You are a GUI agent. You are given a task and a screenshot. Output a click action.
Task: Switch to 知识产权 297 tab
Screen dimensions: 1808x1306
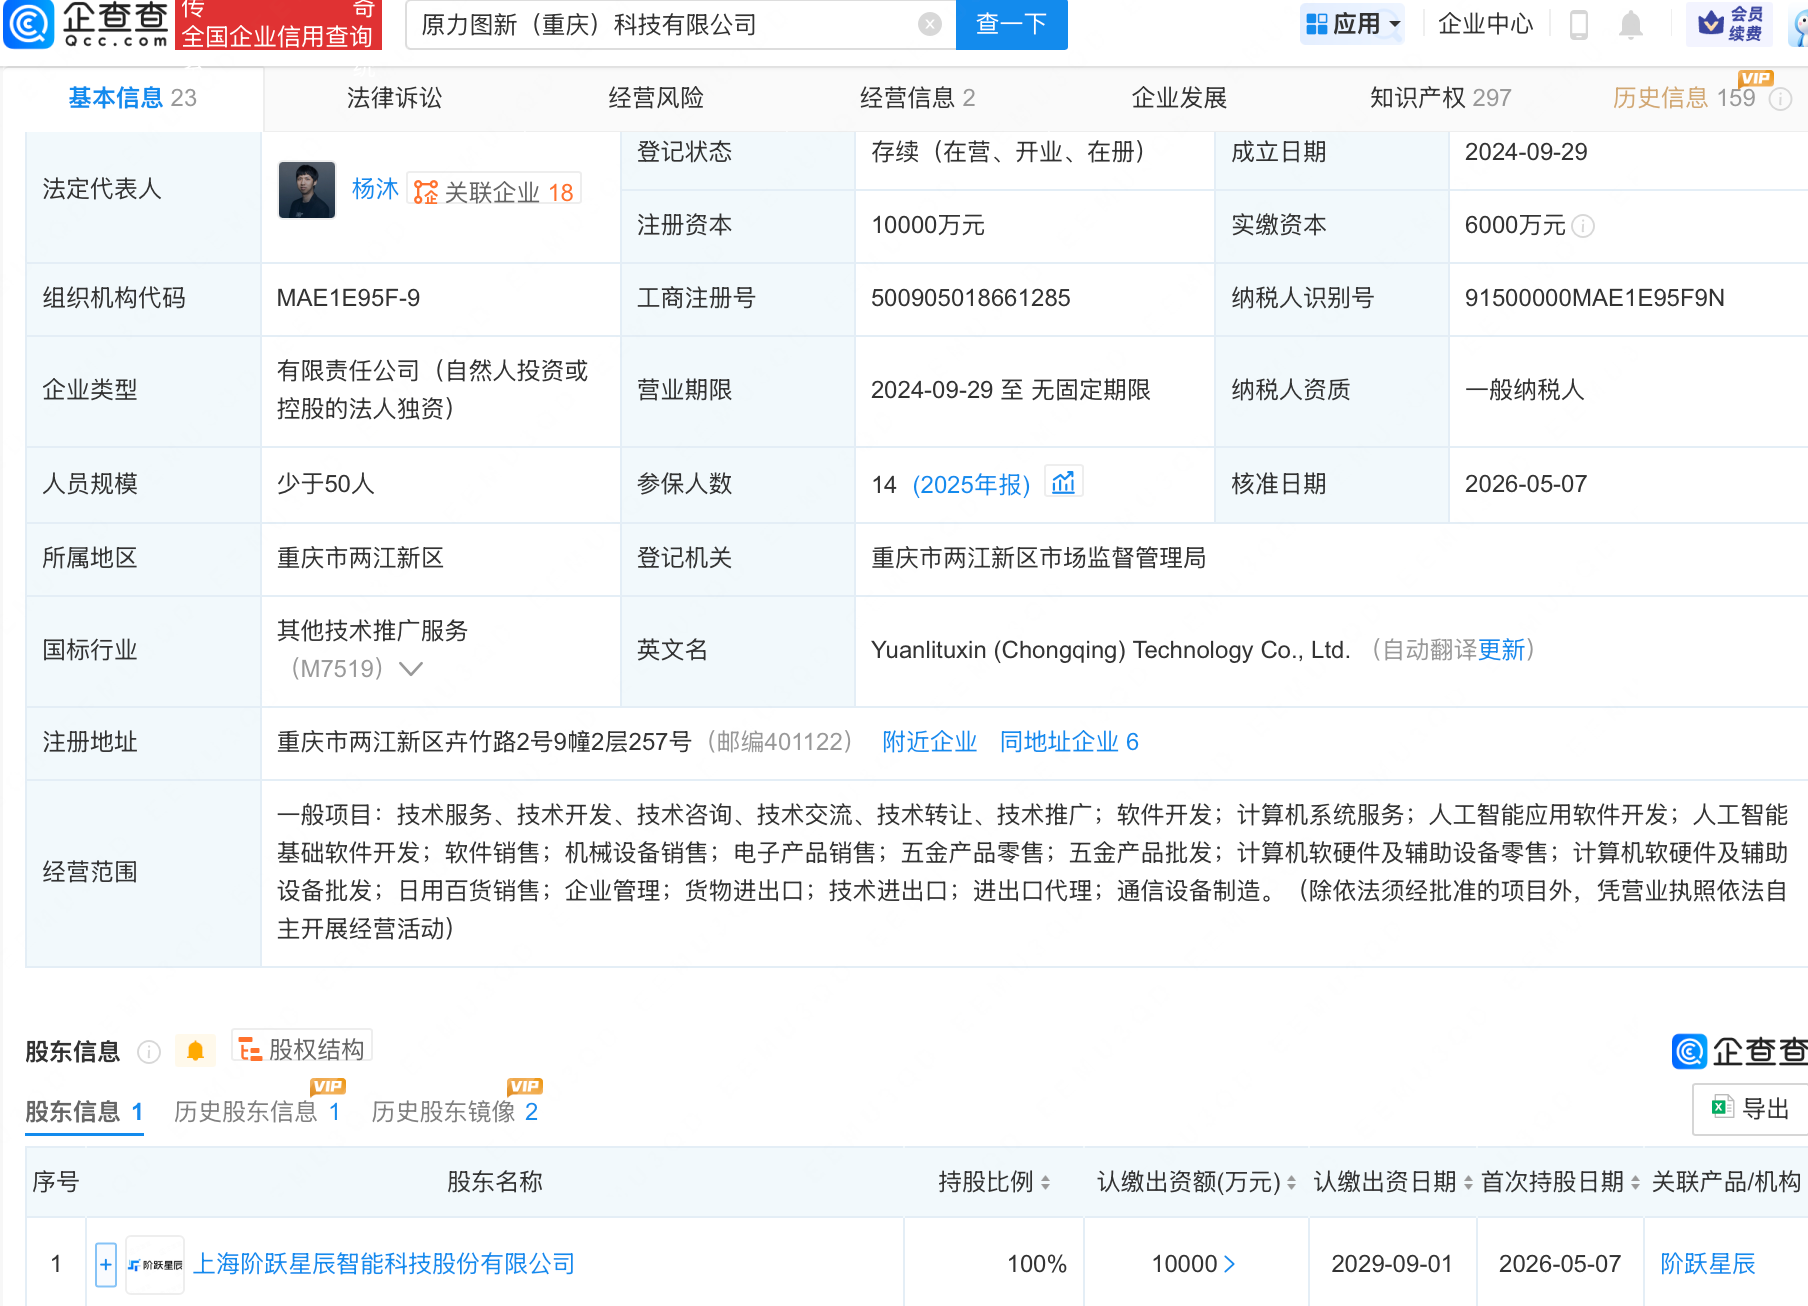pos(1440,98)
